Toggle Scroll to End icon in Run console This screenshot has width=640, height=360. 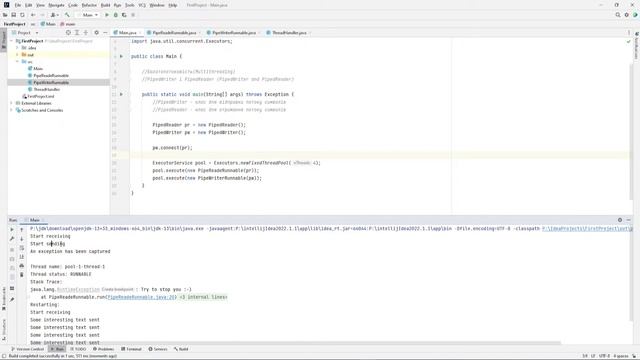(x=22, y=257)
